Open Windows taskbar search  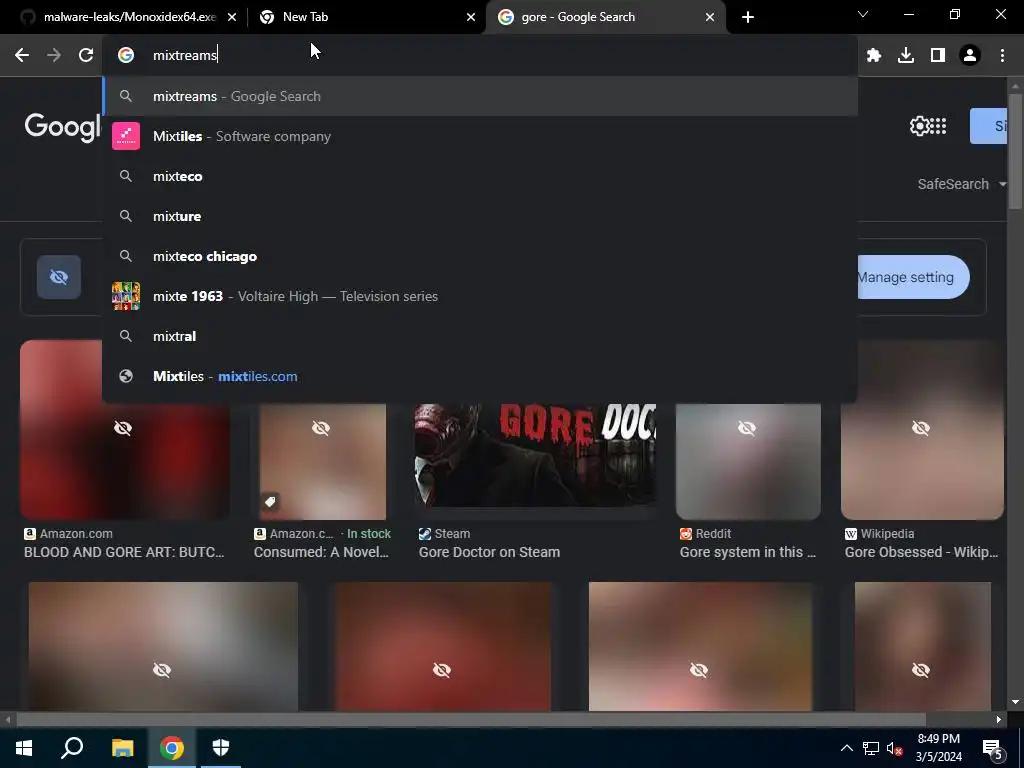point(72,748)
